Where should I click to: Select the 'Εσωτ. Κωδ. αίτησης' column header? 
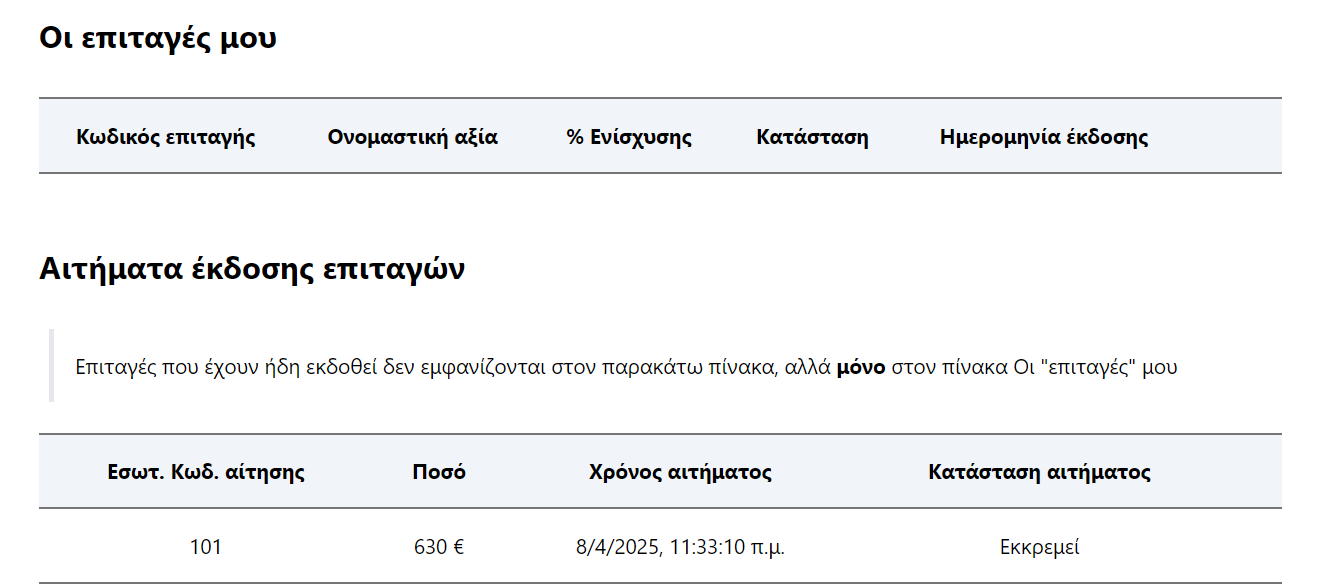pyautogui.click(x=206, y=472)
